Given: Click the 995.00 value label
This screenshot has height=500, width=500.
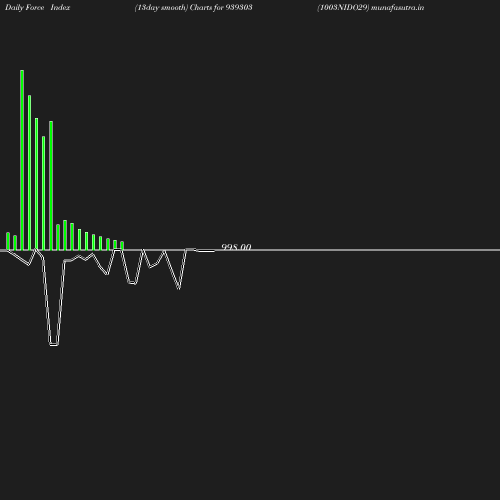Looking at the screenshot, I should click(236, 247).
